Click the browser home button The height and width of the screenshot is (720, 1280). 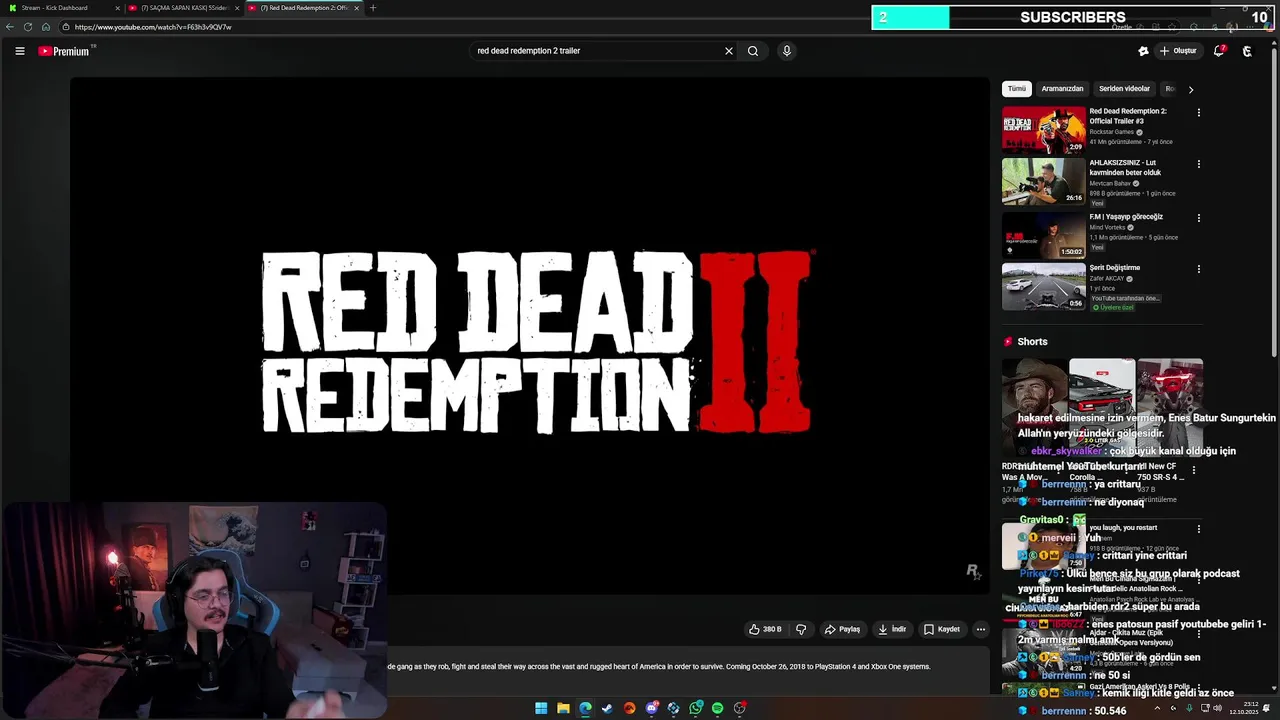click(x=46, y=27)
